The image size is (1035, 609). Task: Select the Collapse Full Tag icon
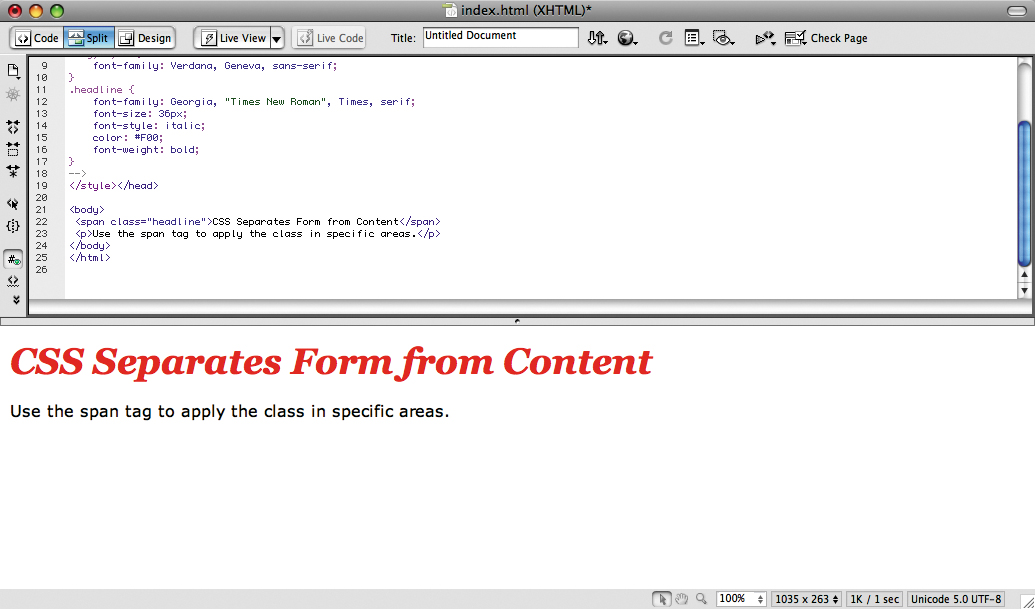point(13,127)
